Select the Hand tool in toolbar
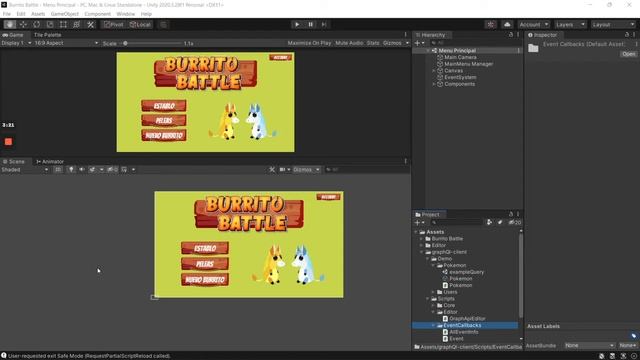 pos(10,24)
